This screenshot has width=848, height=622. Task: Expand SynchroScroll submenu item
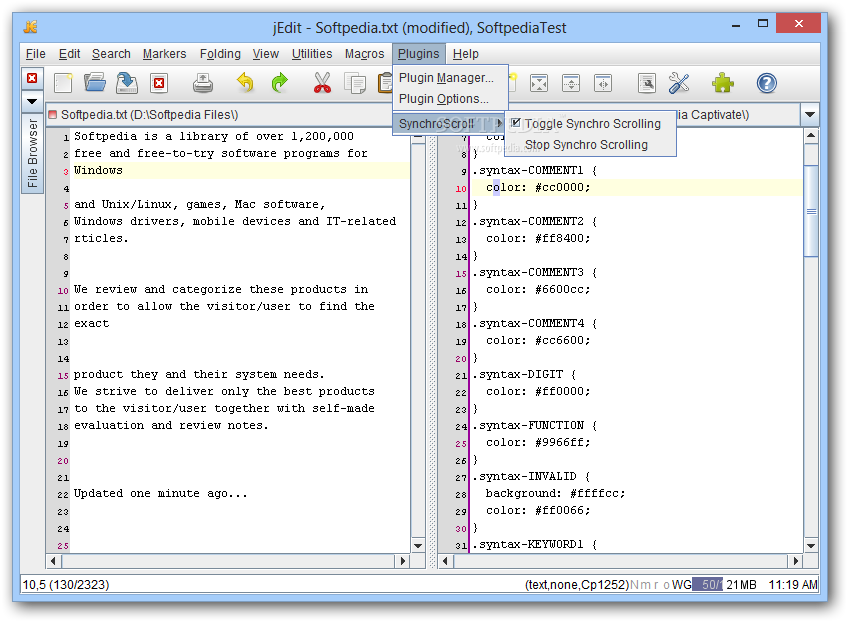pos(450,124)
